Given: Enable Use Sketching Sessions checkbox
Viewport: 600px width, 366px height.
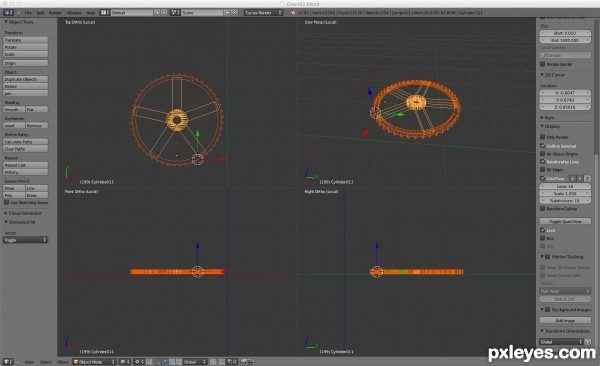Looking at the screenshot, I should [7, 202].
